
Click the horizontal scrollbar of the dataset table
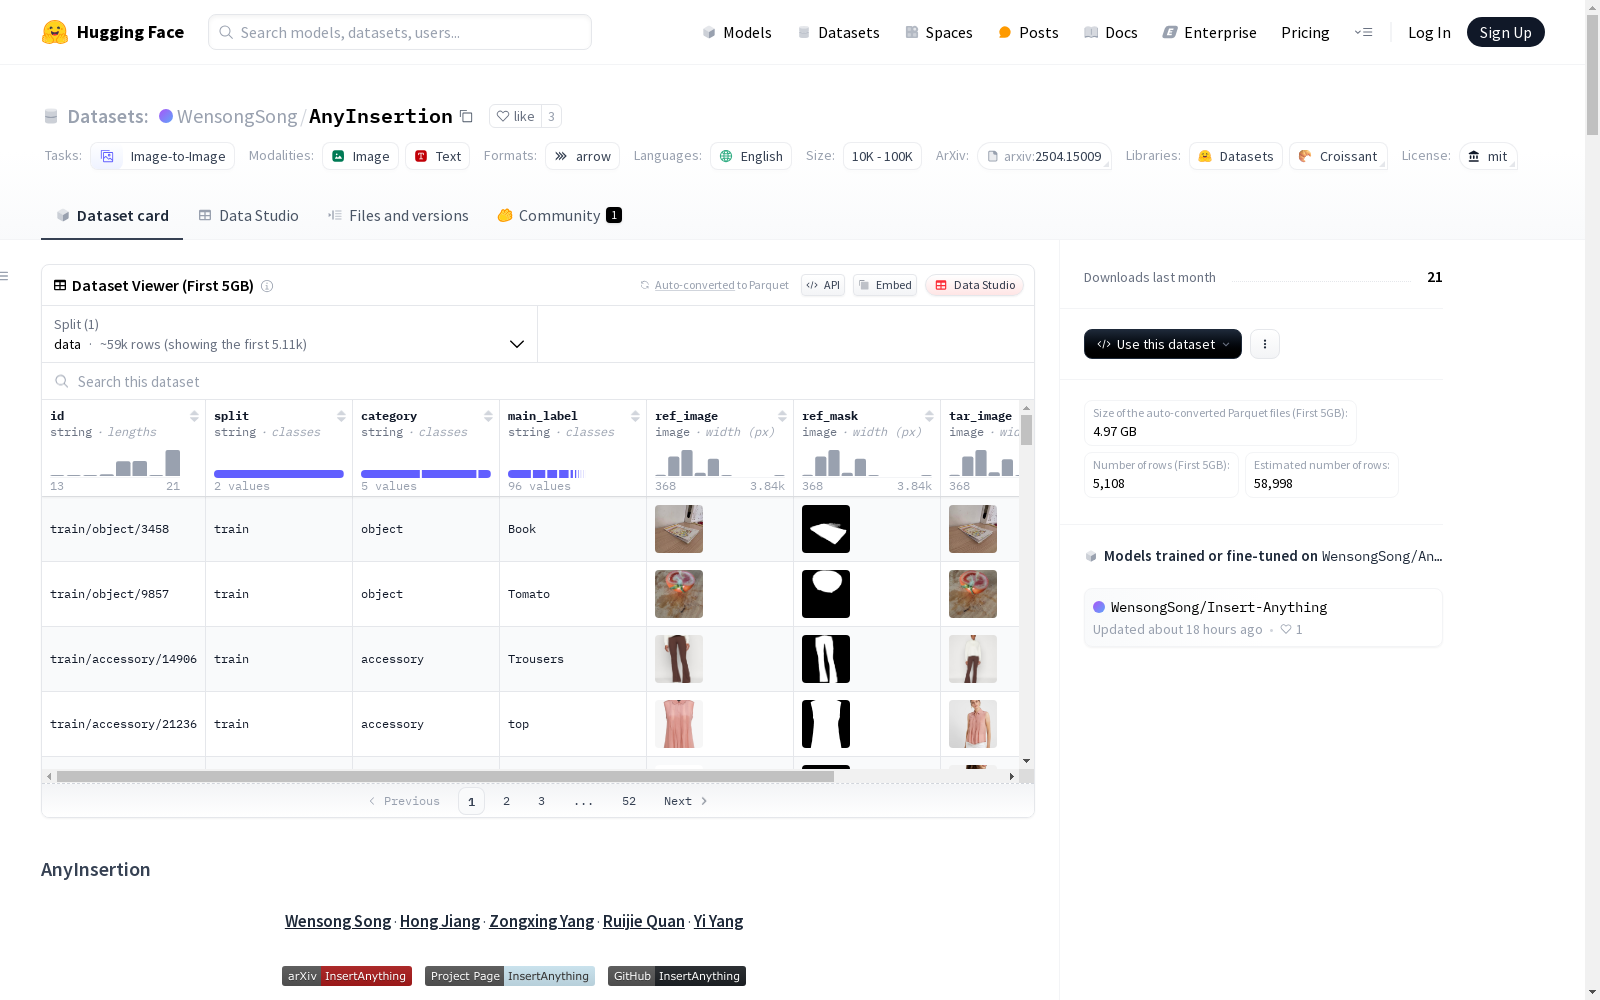(445, 776)
